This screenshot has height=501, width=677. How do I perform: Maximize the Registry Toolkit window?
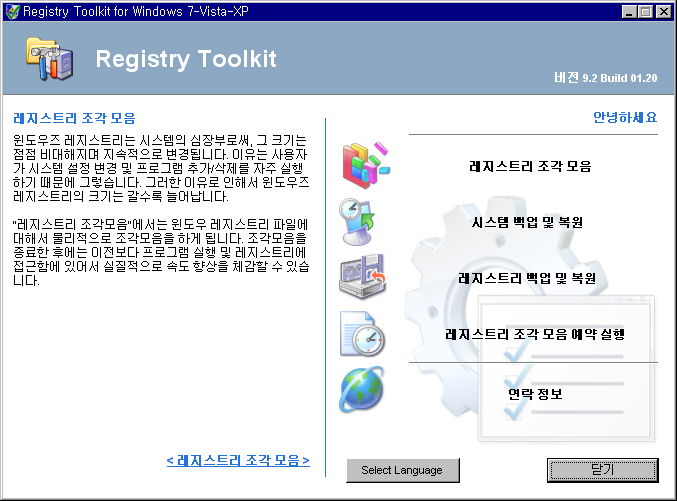click(645, 12)
